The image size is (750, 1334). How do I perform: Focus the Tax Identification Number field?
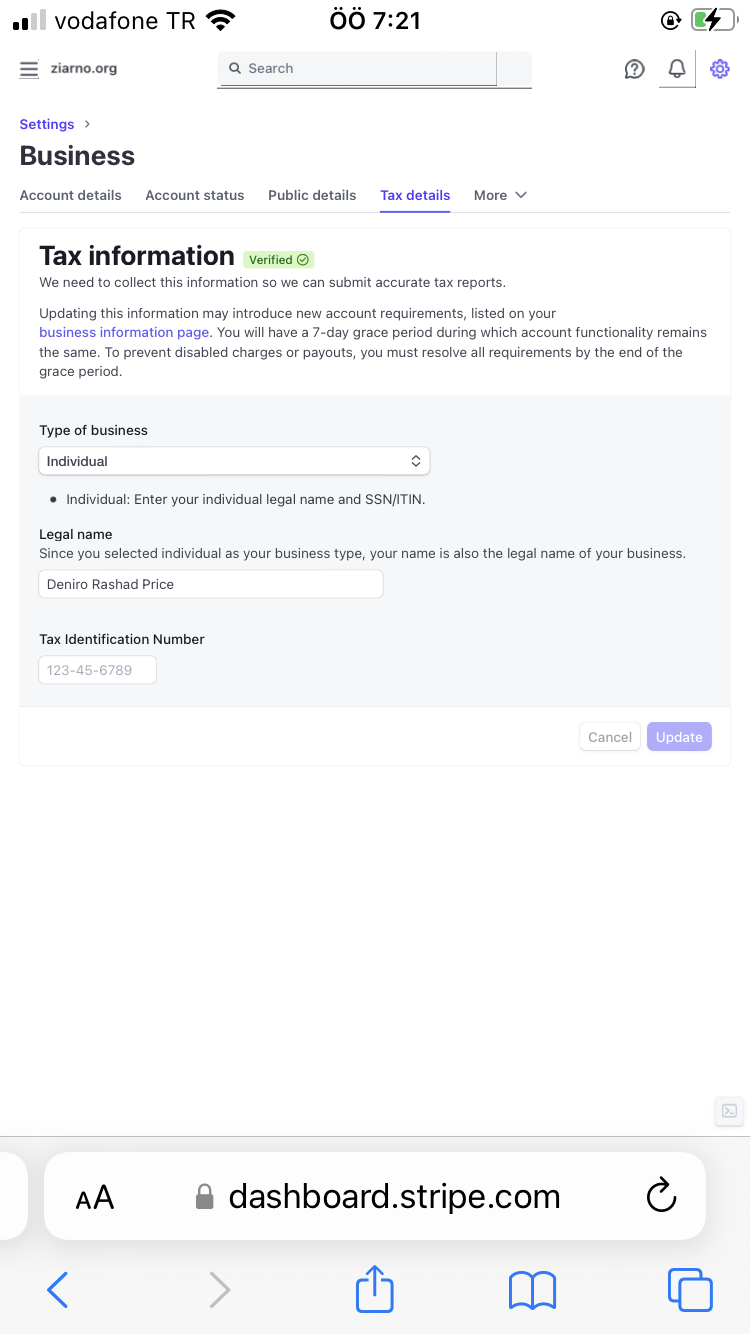pyautogui.click(x=97, y=670)
